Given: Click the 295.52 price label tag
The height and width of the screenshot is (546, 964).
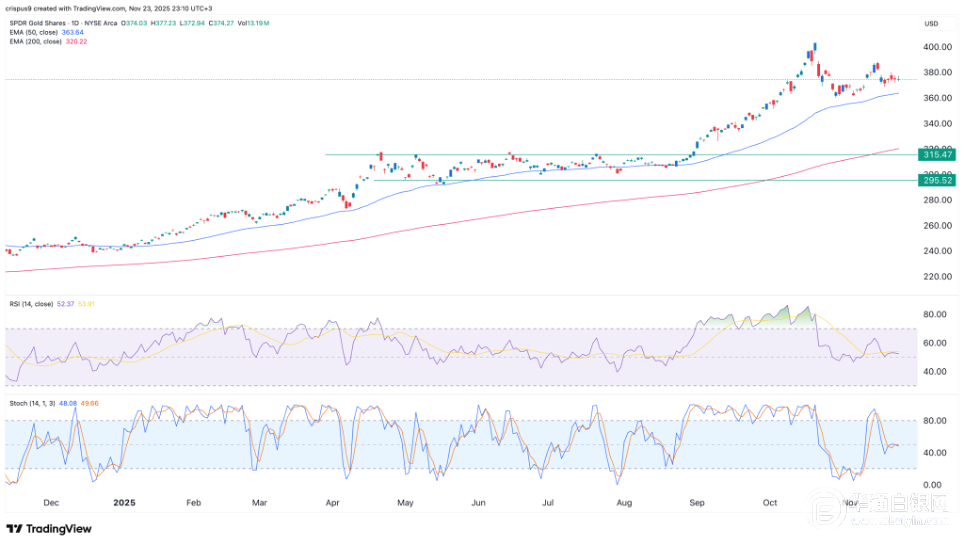Looking at the screenshot, I should click(x=936, y=181).
